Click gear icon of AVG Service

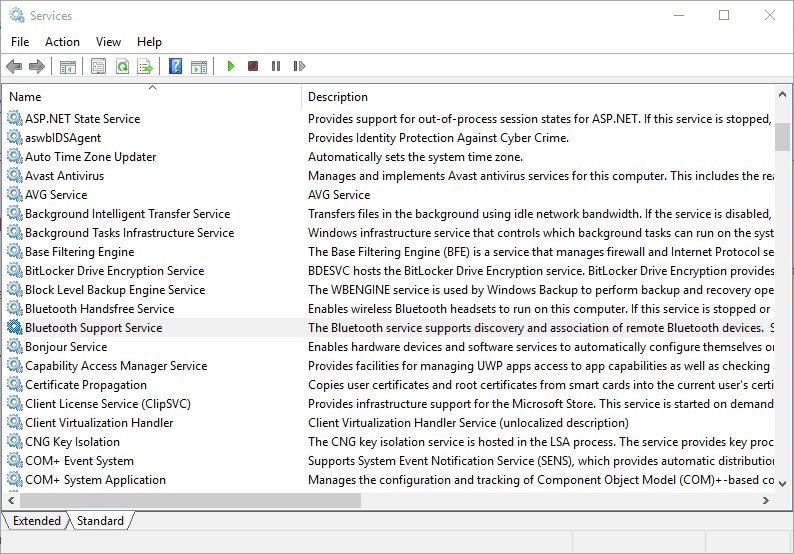point(15,194)
